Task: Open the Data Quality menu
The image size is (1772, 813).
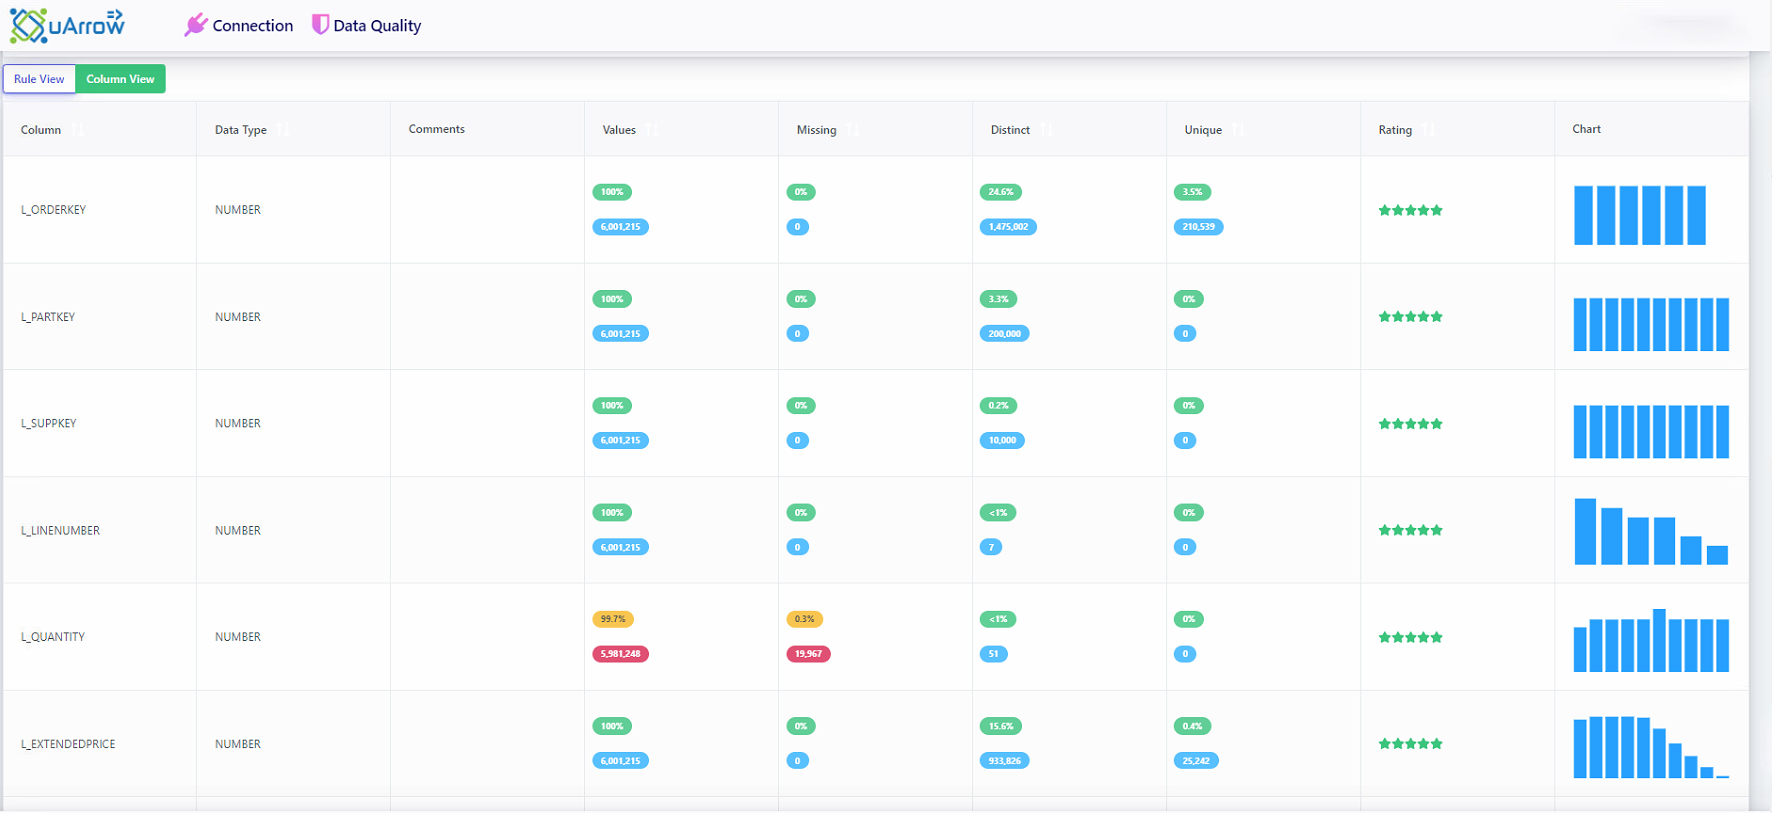Action: coord(377,26)
